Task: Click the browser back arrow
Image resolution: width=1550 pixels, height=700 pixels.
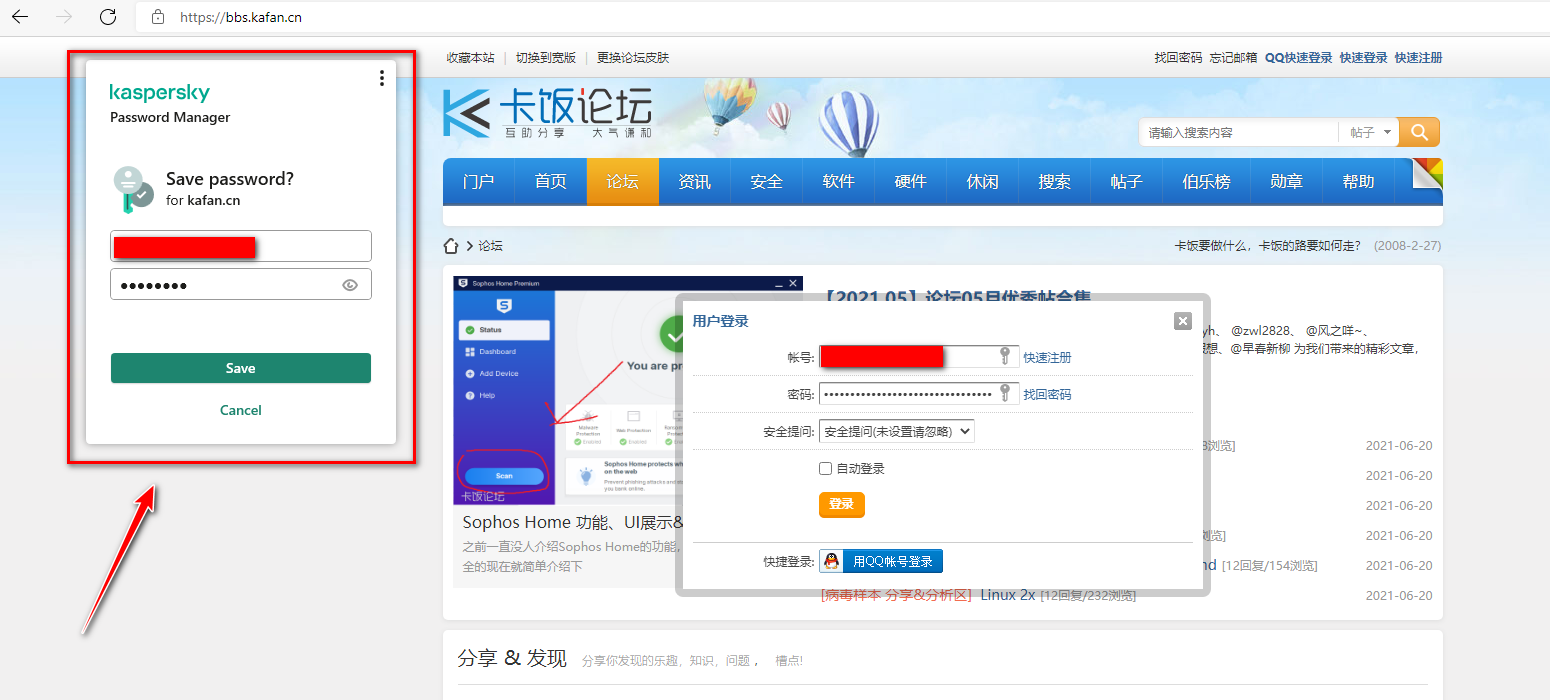Action: (x=20, y=17)
